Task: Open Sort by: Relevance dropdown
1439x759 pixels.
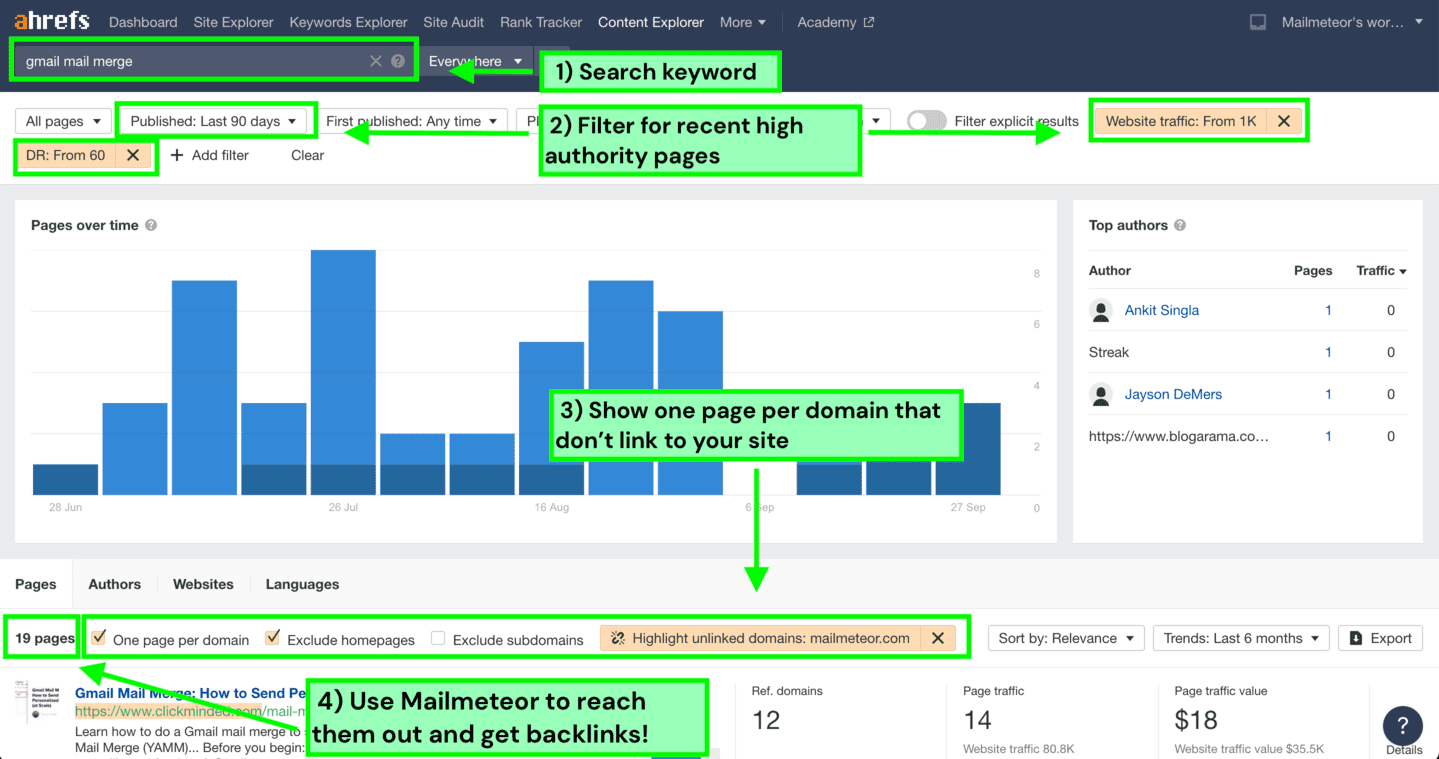Action: (x=1065, y=638)
